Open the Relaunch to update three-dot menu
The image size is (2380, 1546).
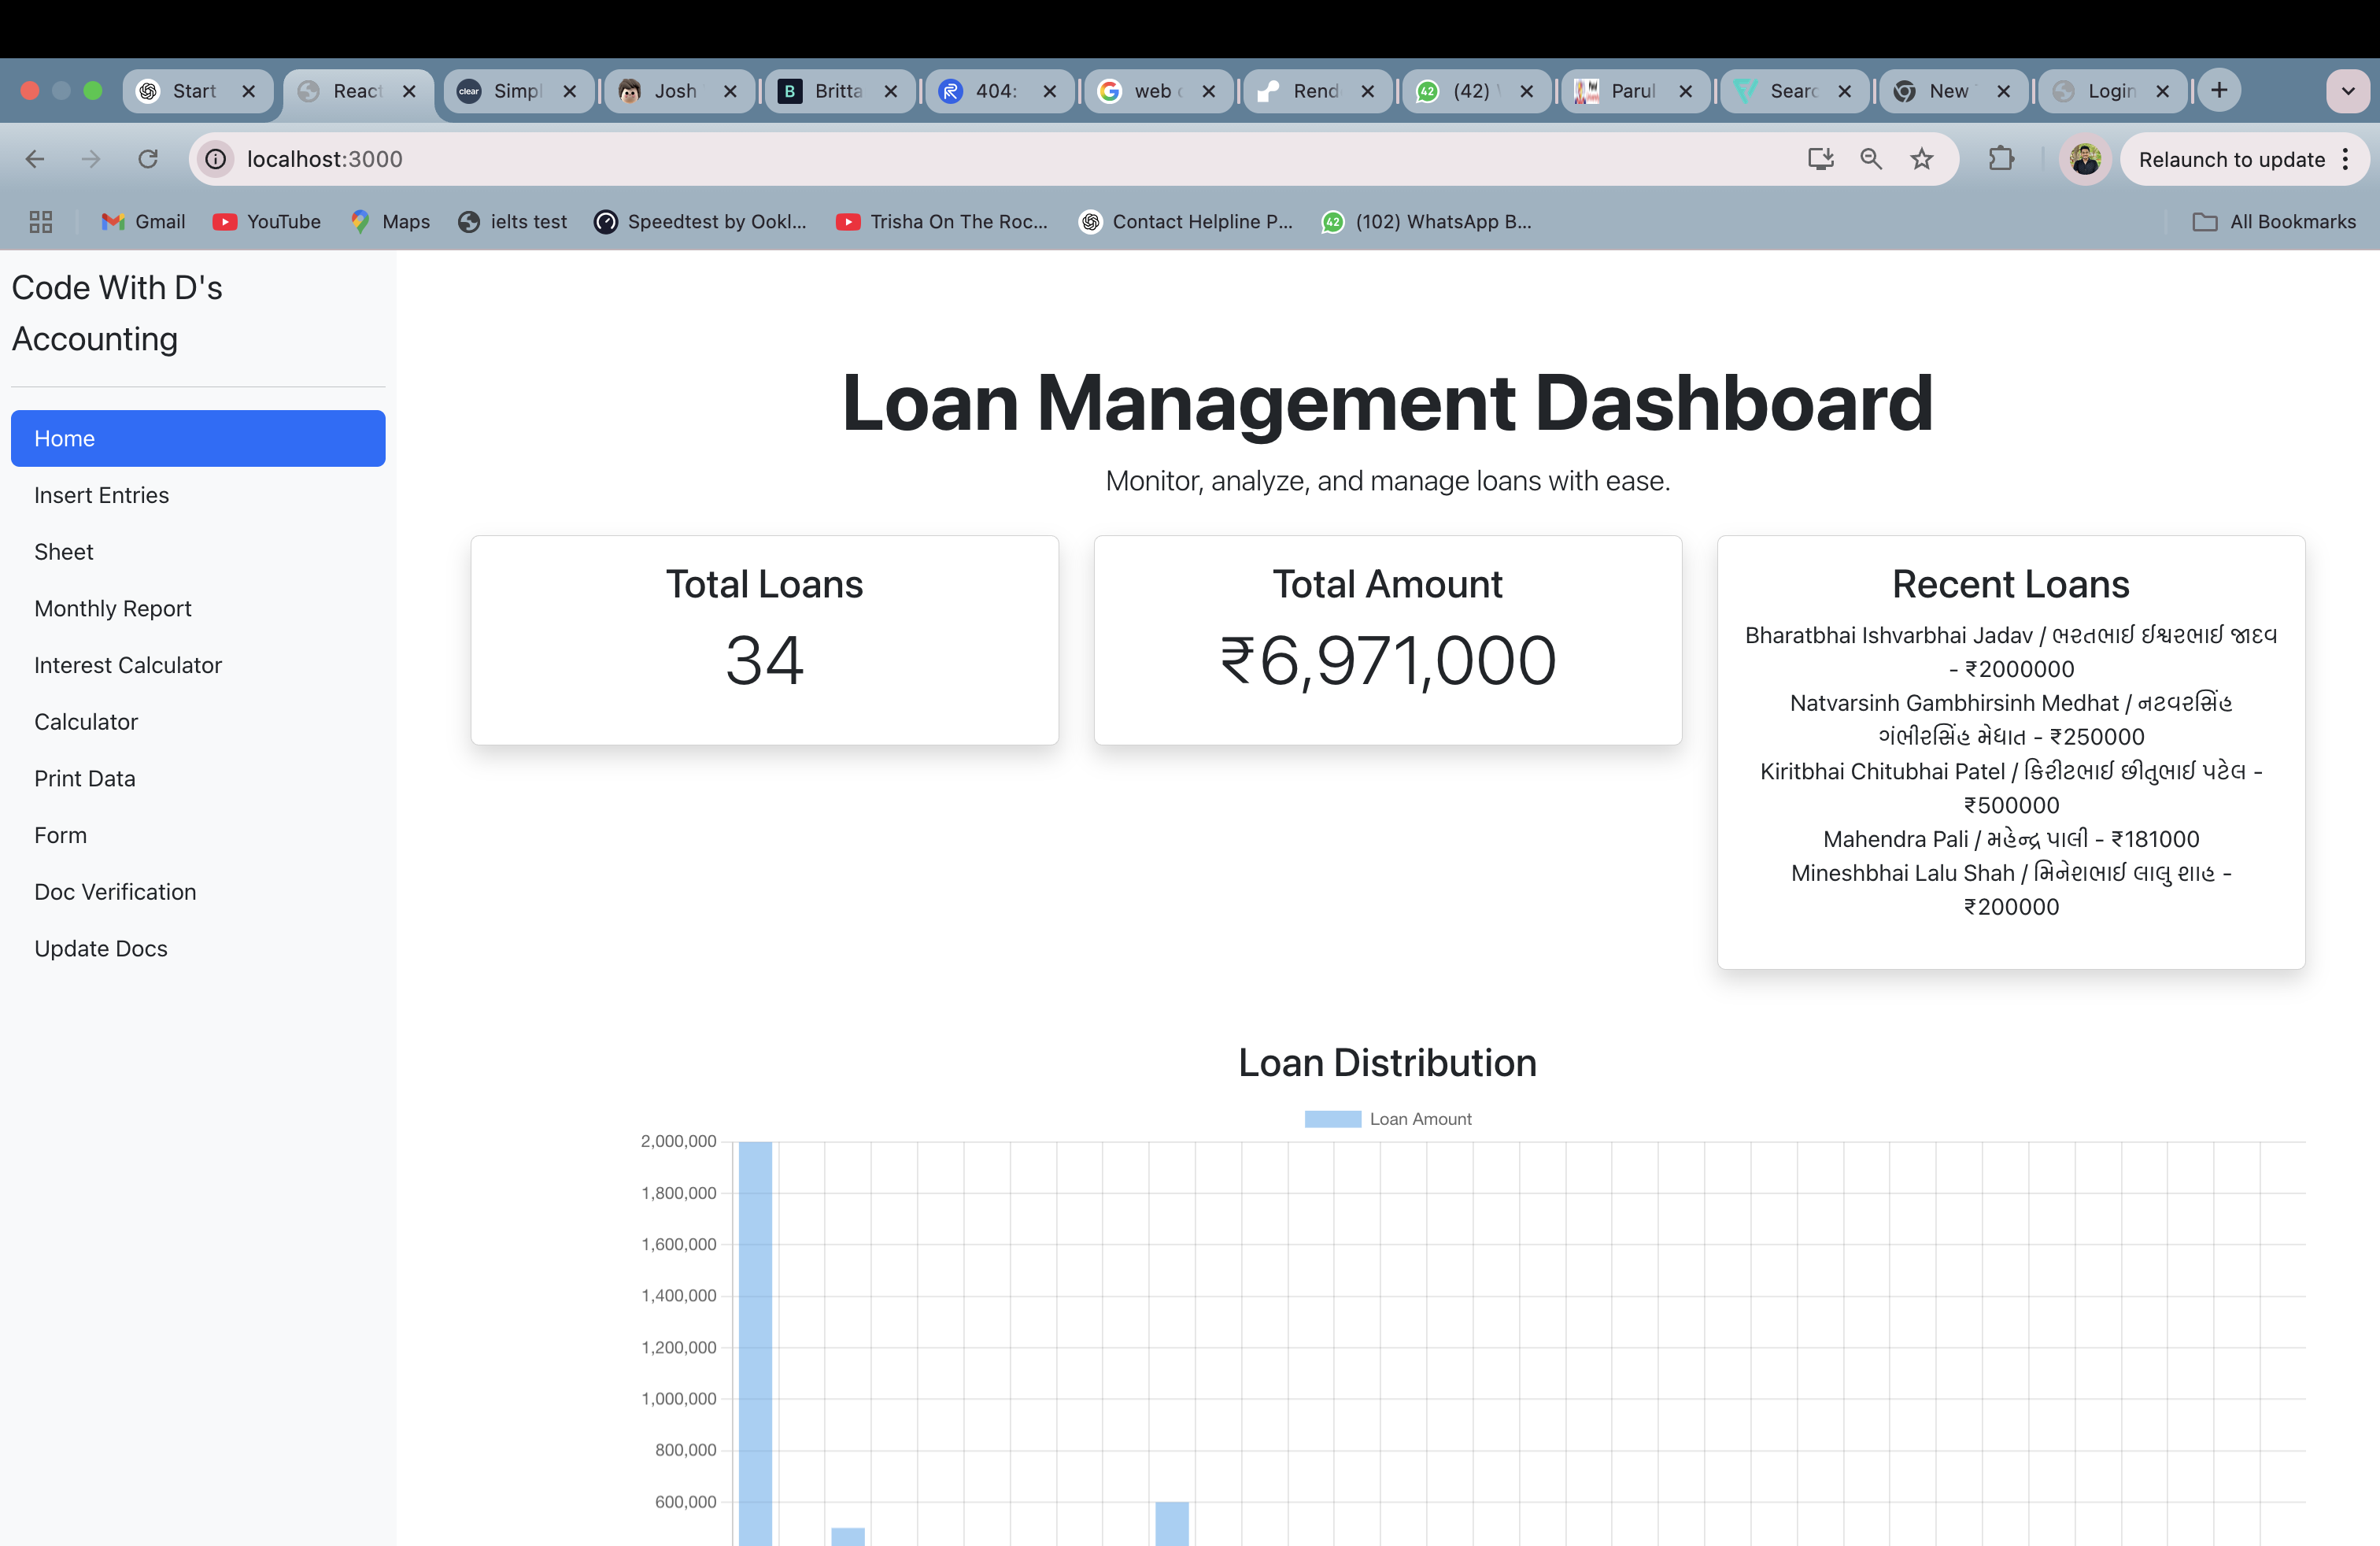click(x=2347, y=159)
